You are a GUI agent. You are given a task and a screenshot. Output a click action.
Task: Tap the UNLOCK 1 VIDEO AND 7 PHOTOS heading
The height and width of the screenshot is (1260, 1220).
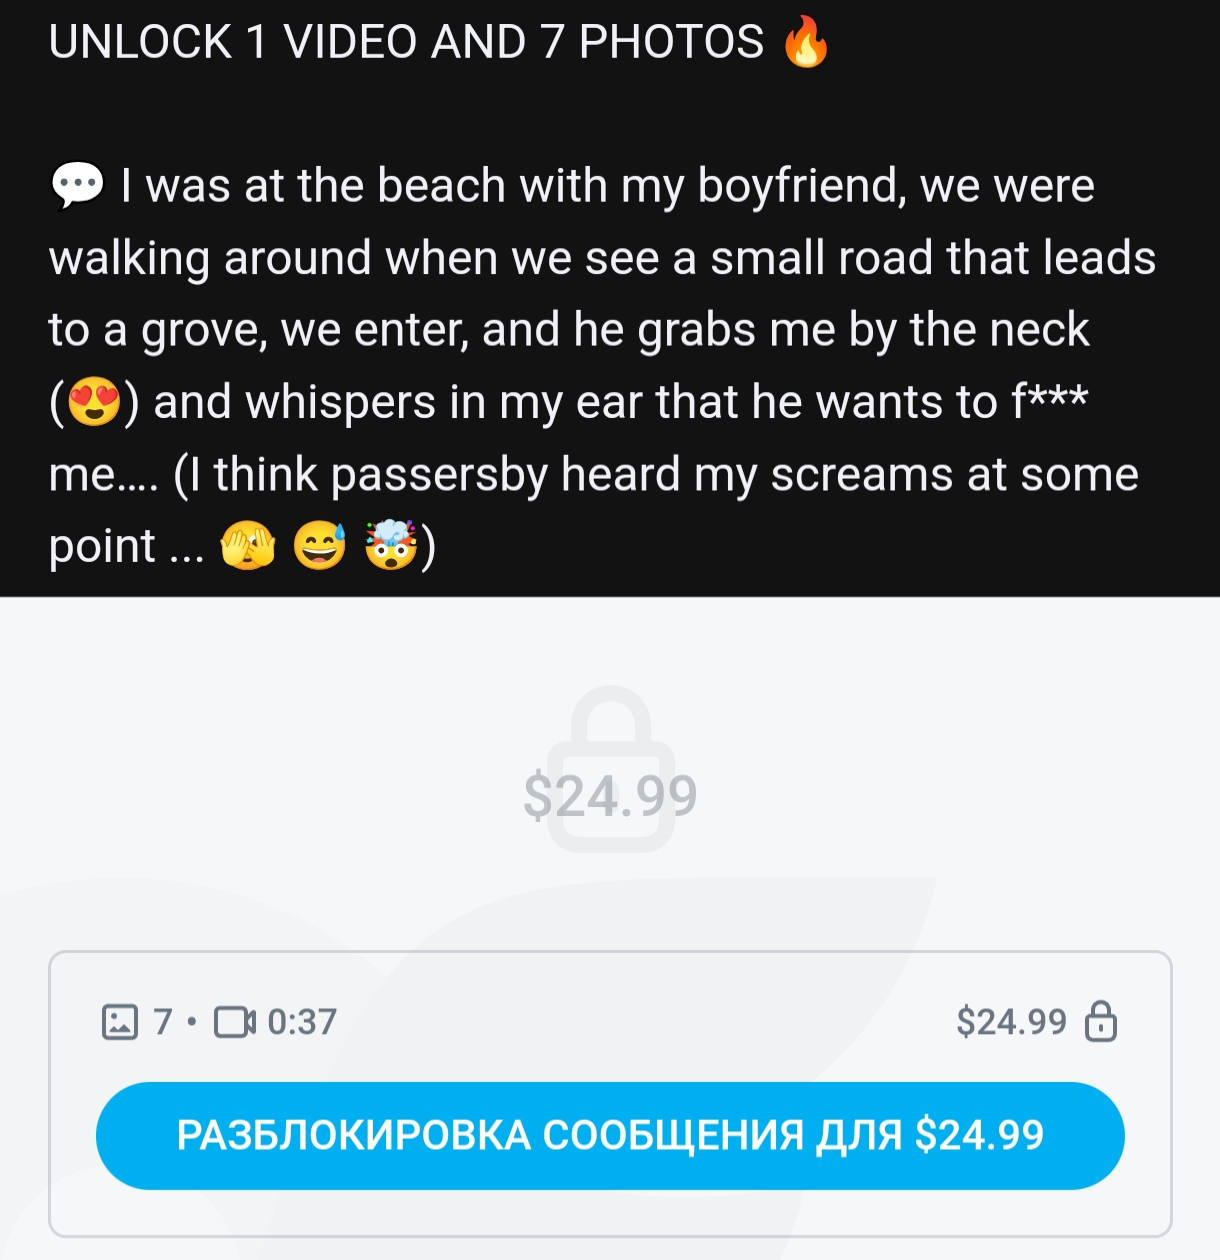[406, 42]
